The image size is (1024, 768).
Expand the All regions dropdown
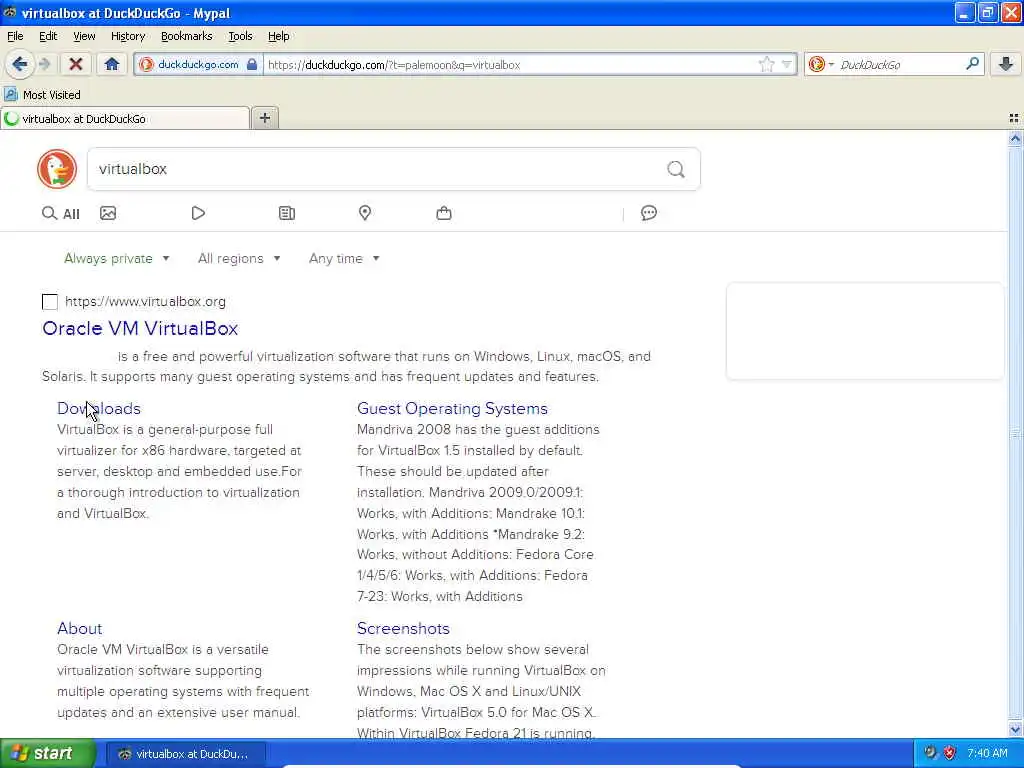239,259
